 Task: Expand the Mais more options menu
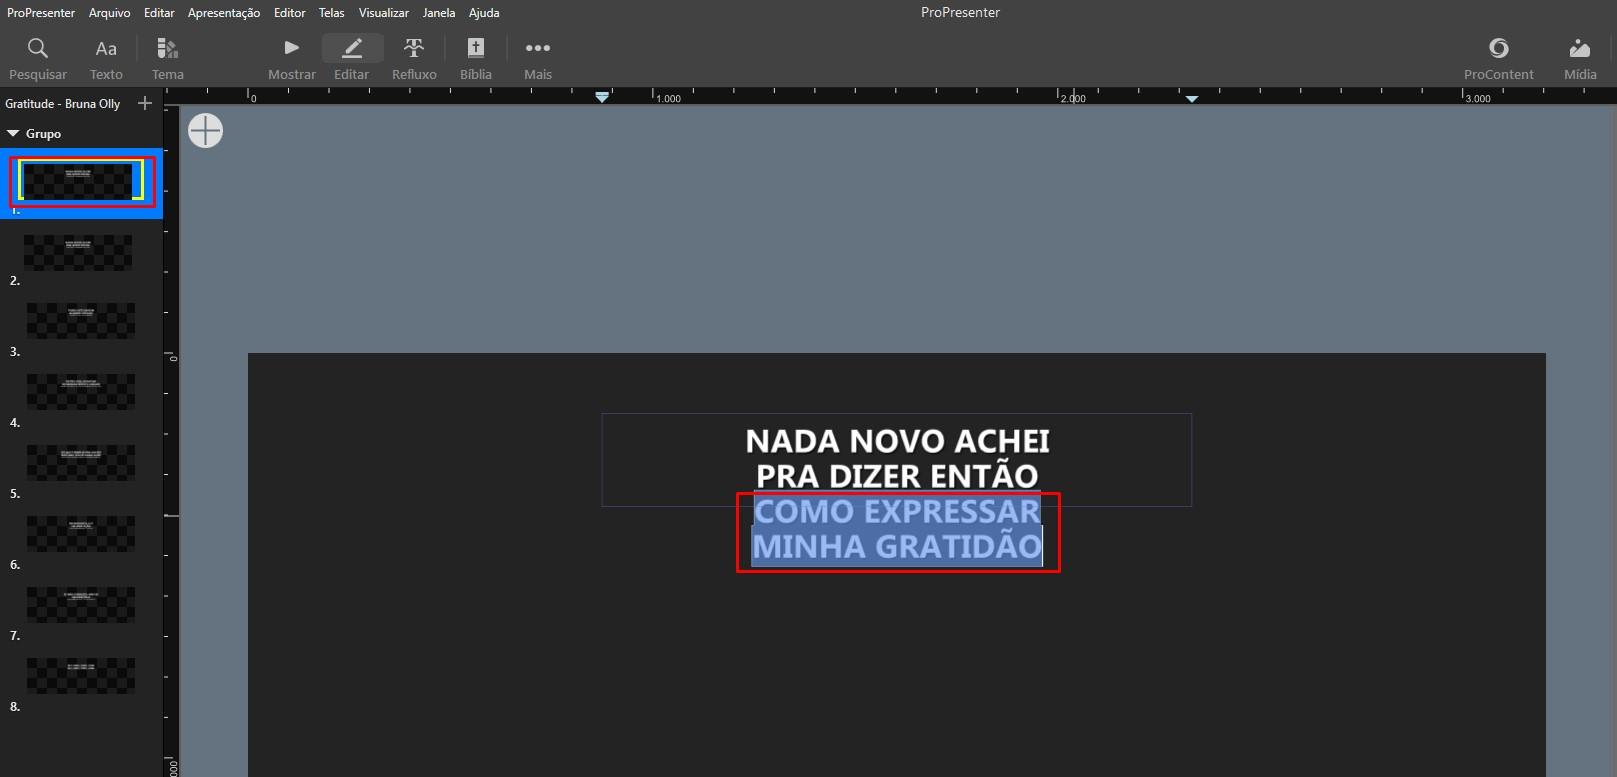click(x=538, y=59)
